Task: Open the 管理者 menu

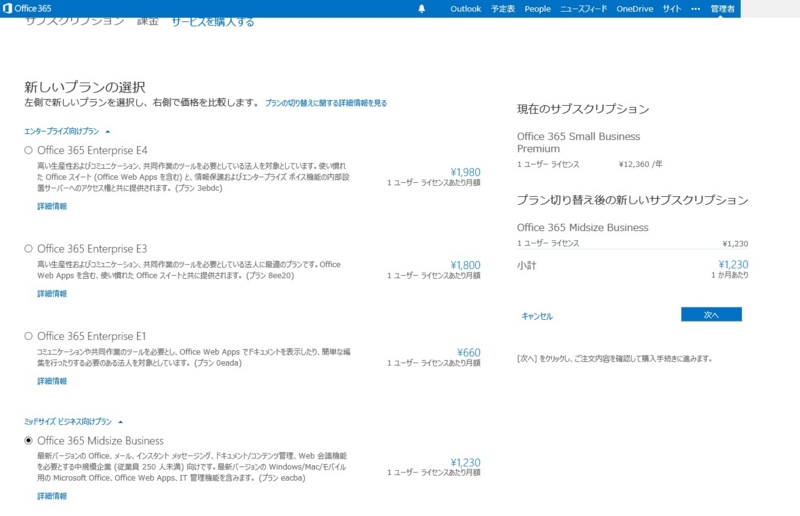Action: pos(722,9)
